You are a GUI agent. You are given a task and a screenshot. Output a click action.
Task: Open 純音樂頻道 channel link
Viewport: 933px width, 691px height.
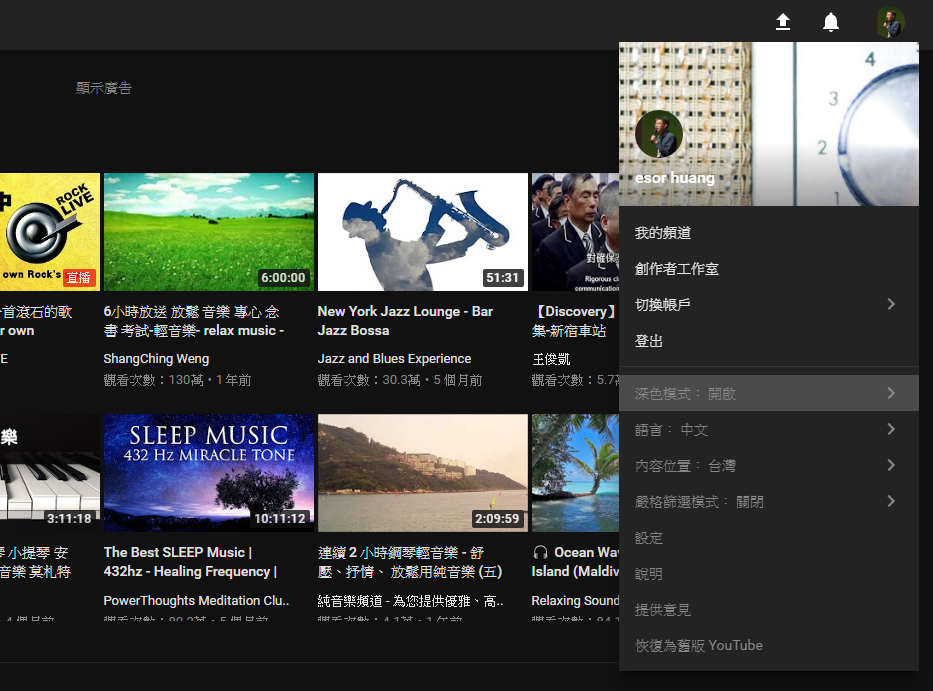coord(411,601)
